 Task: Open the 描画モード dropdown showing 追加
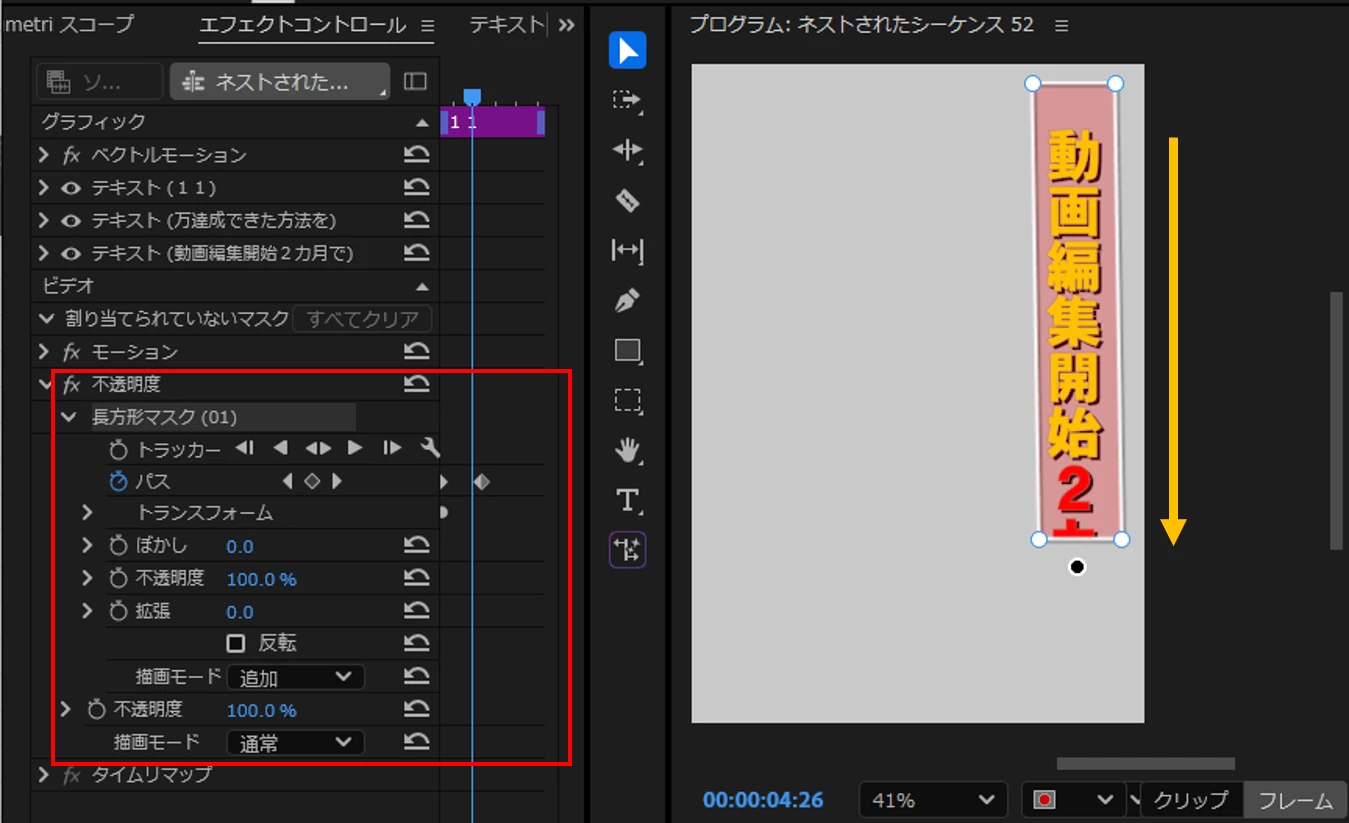pyautogui.click(x=295, y=678)
